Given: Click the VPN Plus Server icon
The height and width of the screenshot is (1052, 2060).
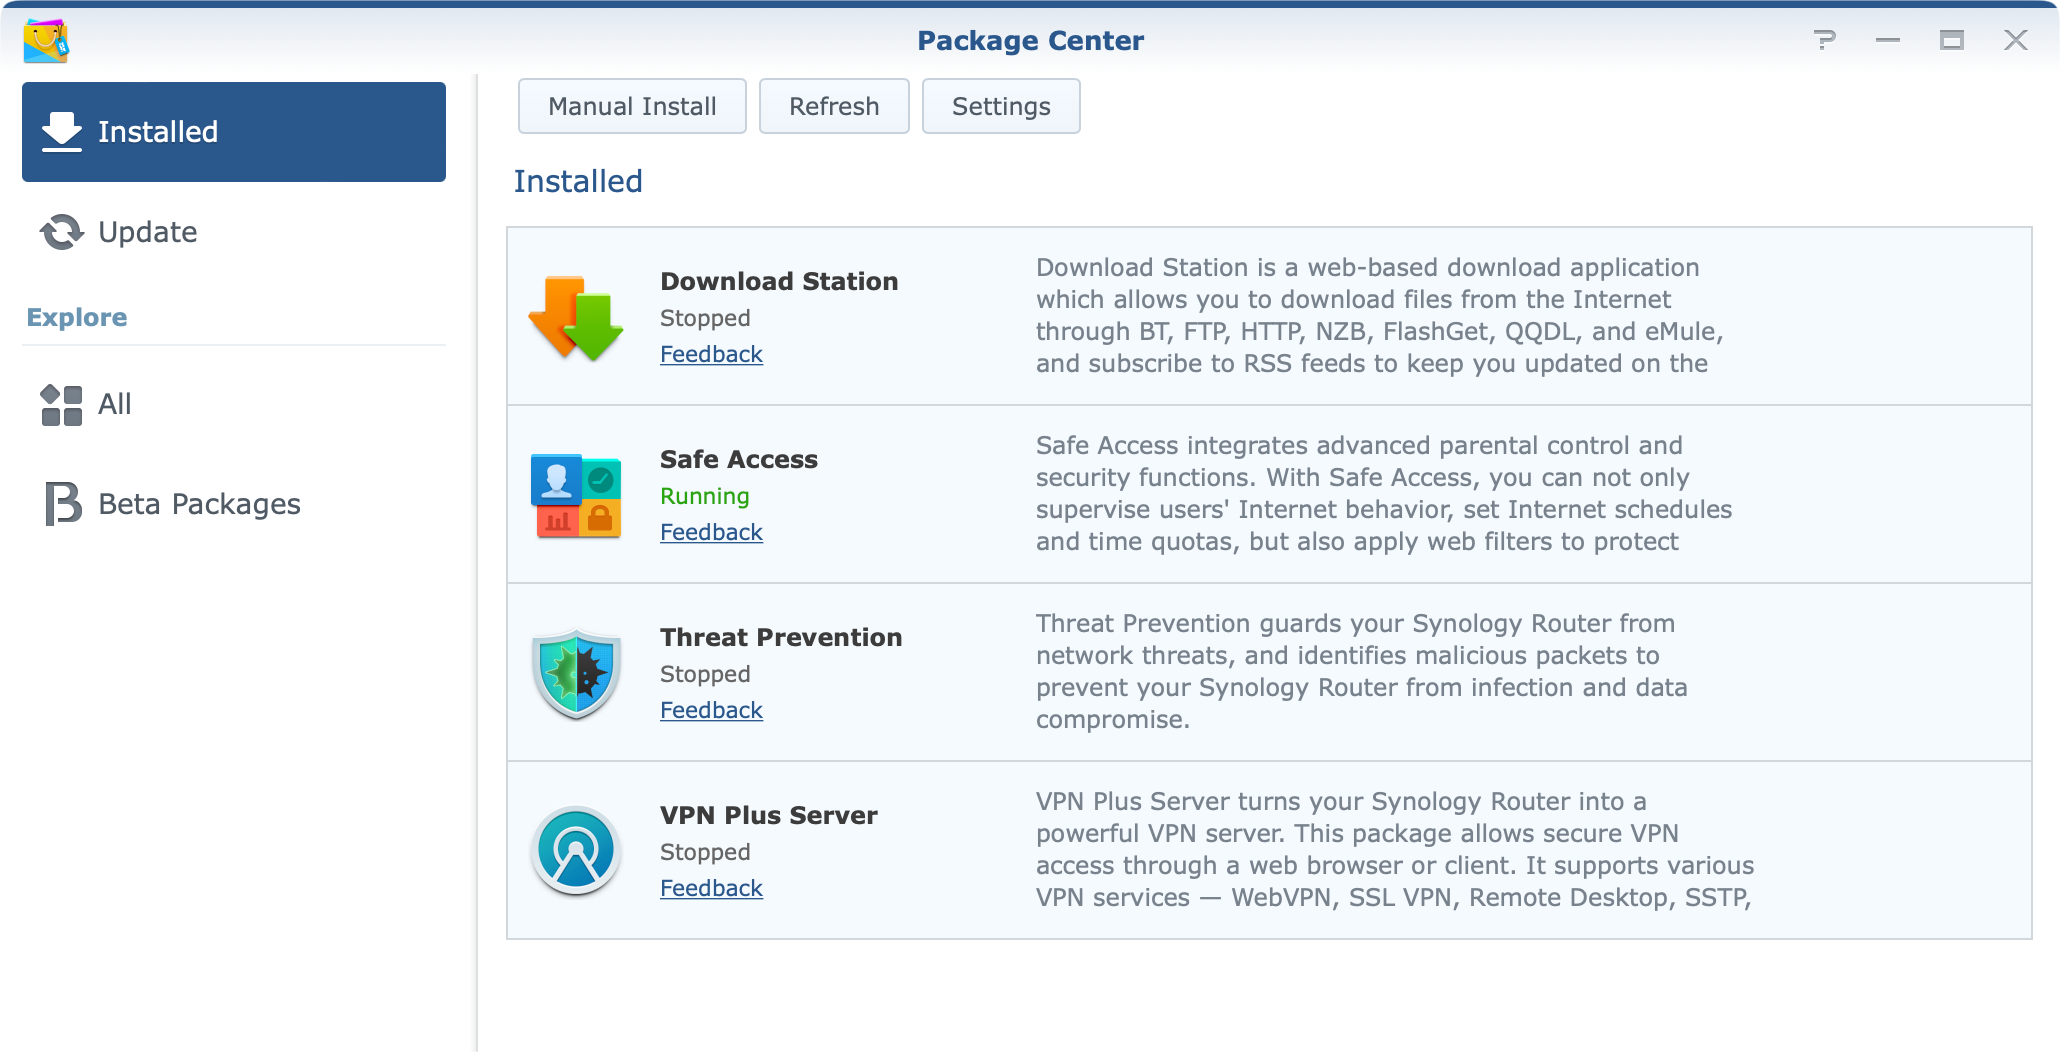Looking at the screenshot, I should [576, 851].
